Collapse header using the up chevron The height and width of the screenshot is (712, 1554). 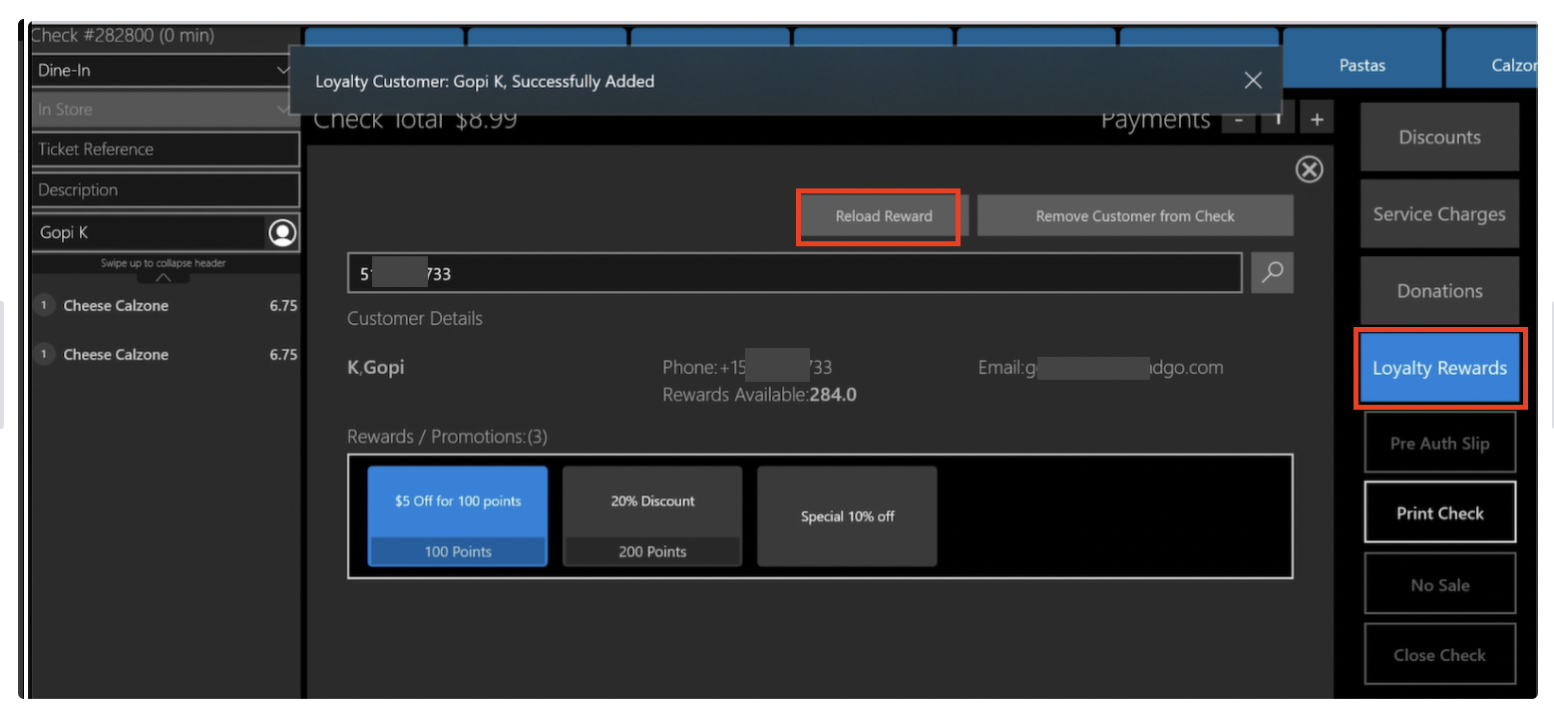pos(163,278)
